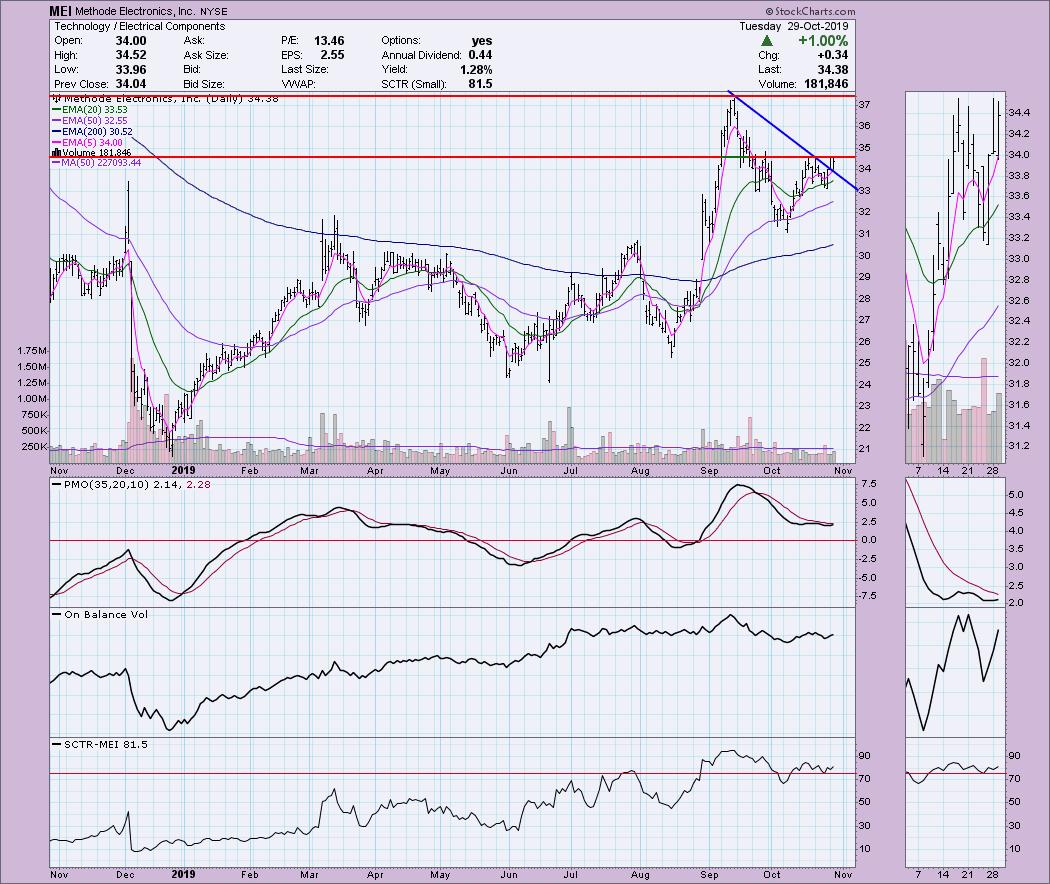
Task: Select the Prev Close value 34.04
Action: click(x=131, y=84)
